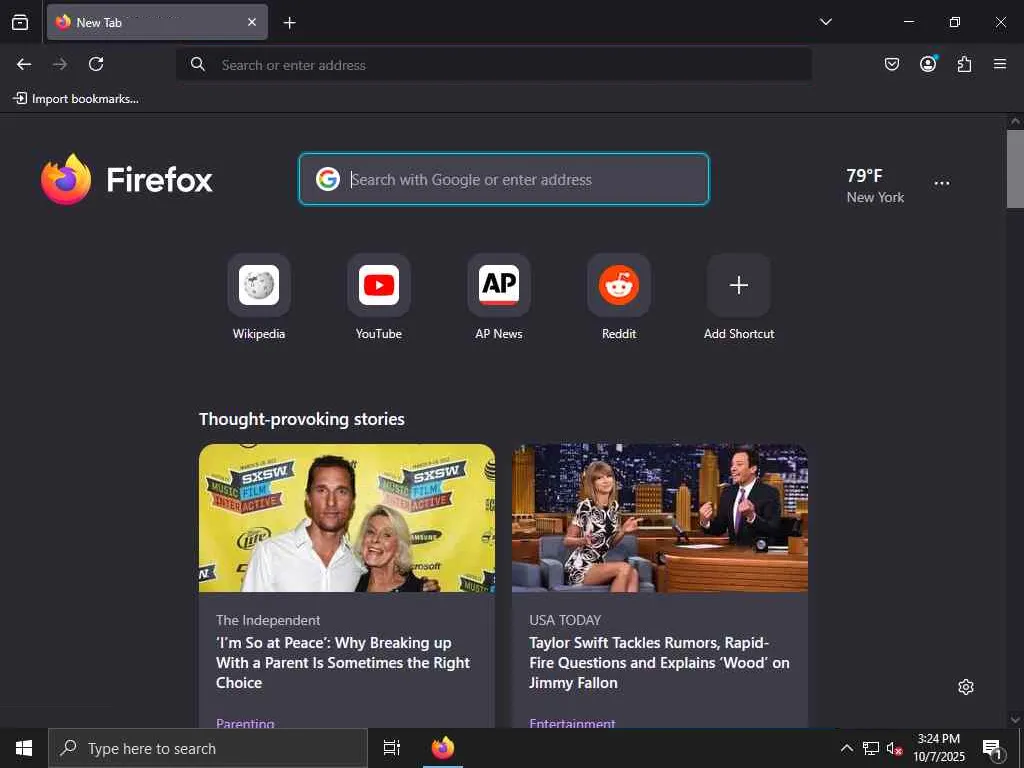Click the Thought-provoking stories heading
This screenshot has height=768, width=1024.
click(x=302, y=419)
